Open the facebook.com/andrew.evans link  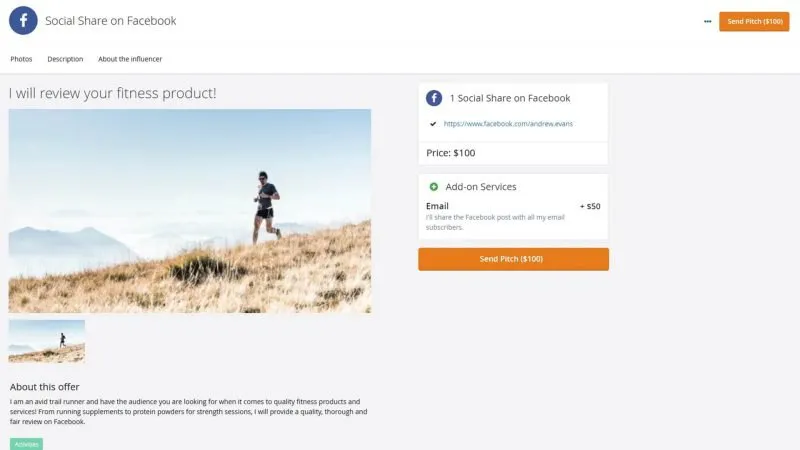(x=508, y=123)
